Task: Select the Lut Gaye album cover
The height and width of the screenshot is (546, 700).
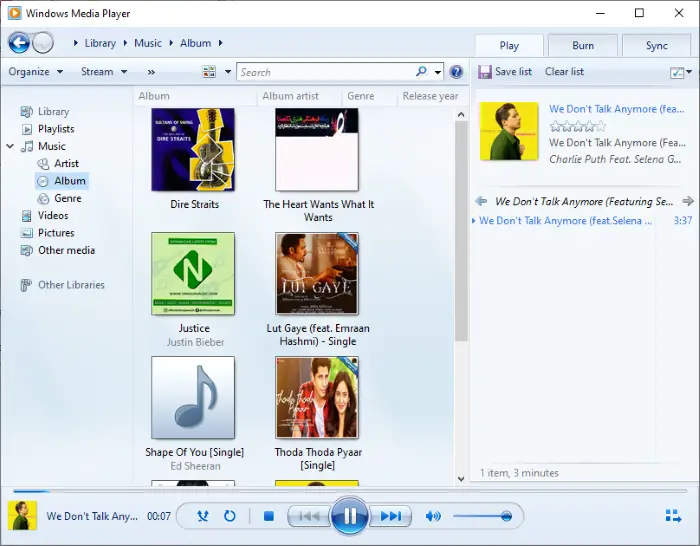Action: 317,273
